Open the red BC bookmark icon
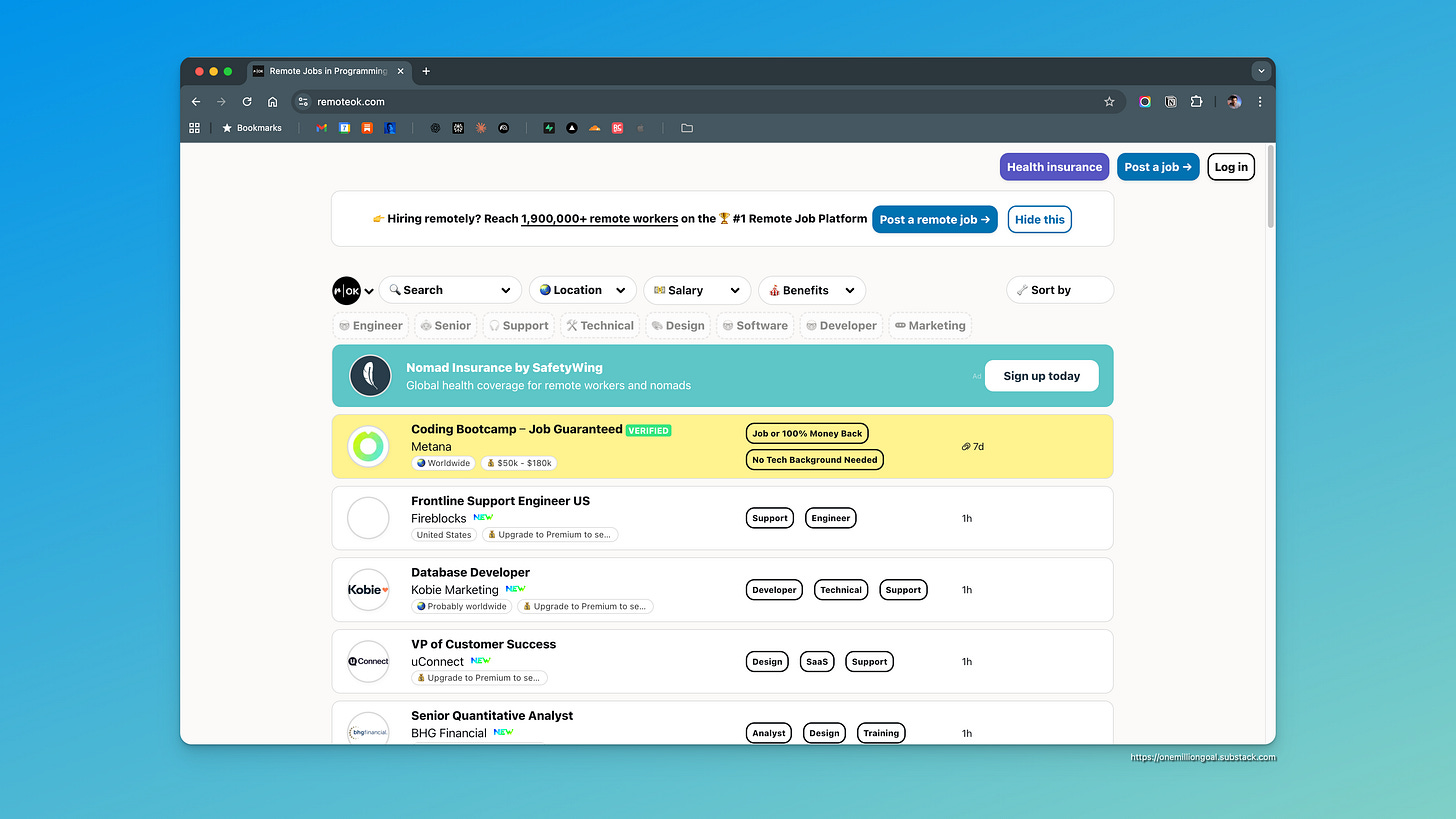 coord(617,128)
